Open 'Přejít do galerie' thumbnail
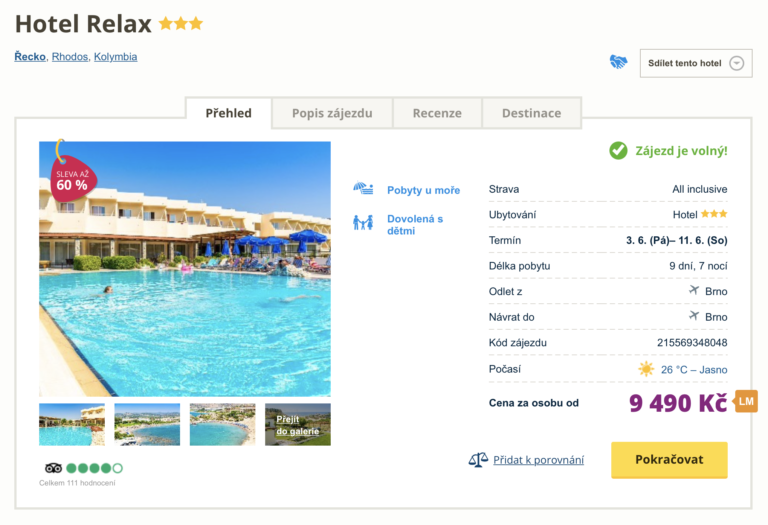The height and width of the screenshot is (525, 768). click(x=298, y=425)
